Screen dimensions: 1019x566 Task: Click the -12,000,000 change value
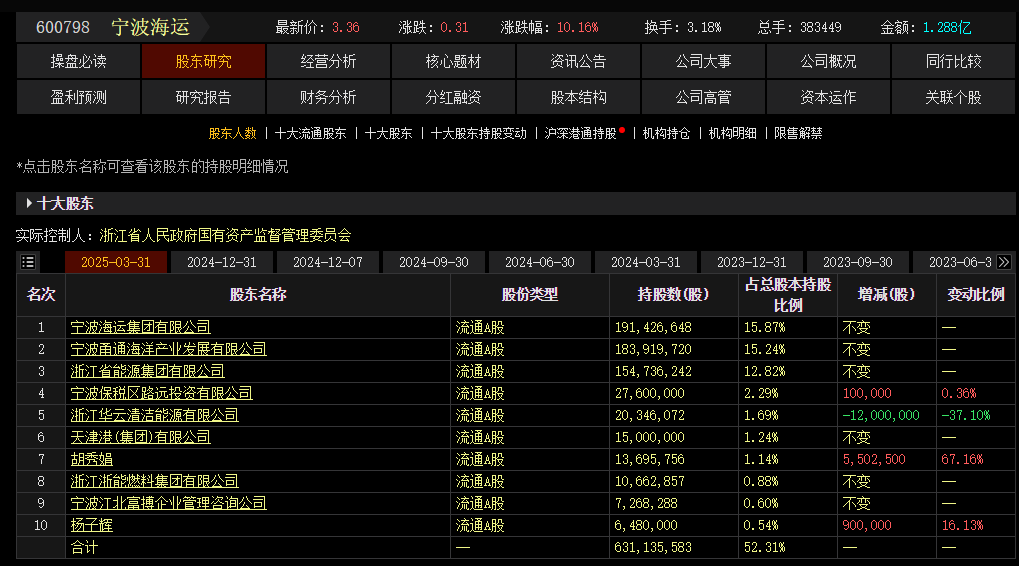click(881, 415)
